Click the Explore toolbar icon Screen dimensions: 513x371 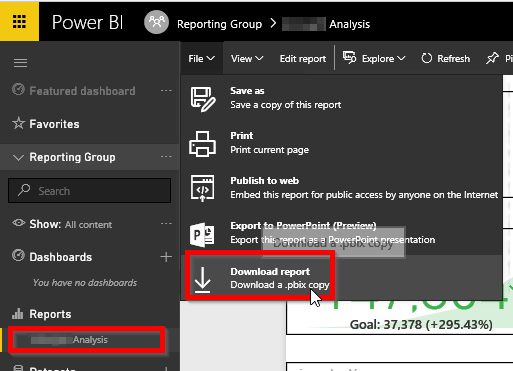pos(349,58)
